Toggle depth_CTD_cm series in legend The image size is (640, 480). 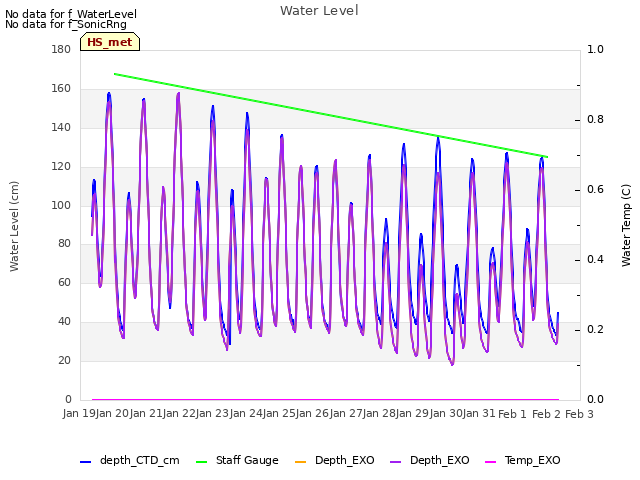pyautogui.click(x=130, y=460)
